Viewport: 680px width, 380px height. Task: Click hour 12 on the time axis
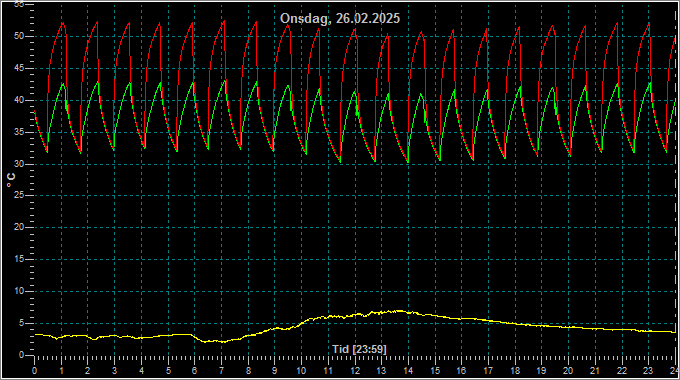355,371
